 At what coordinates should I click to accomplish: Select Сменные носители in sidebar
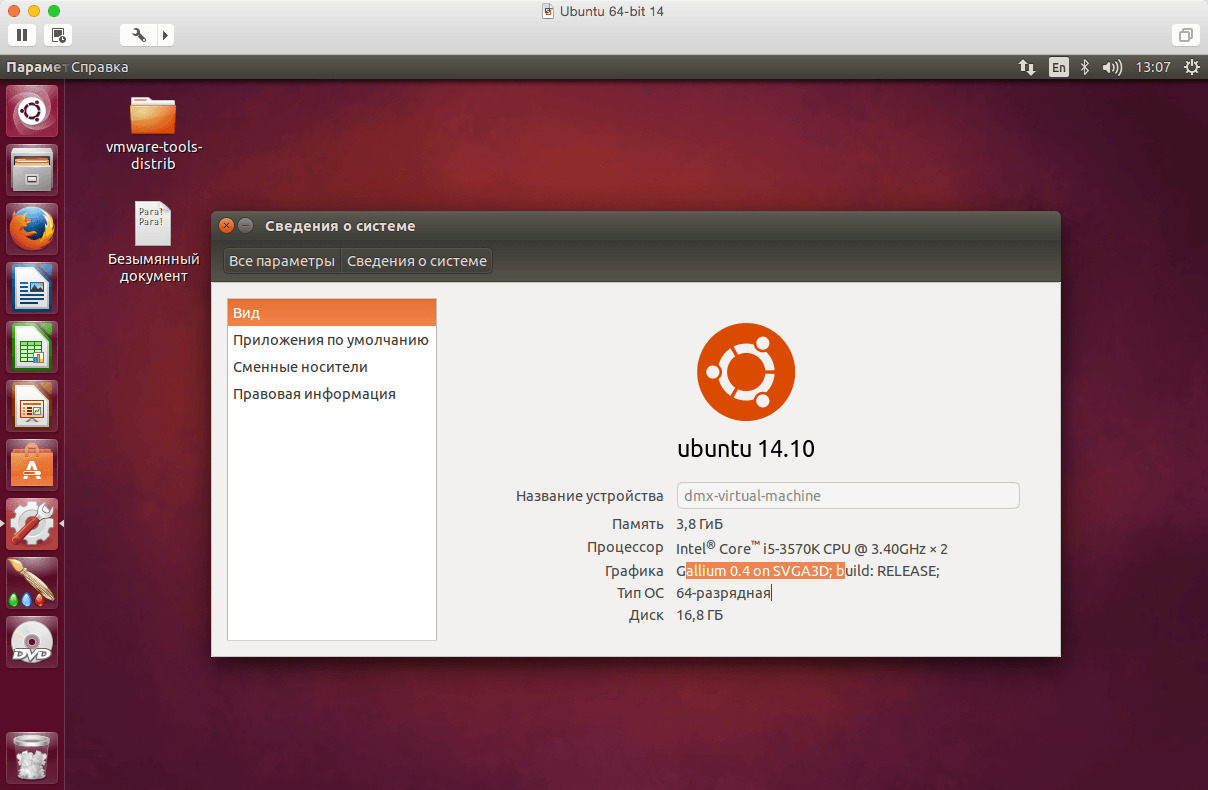[x=332, y=366]
